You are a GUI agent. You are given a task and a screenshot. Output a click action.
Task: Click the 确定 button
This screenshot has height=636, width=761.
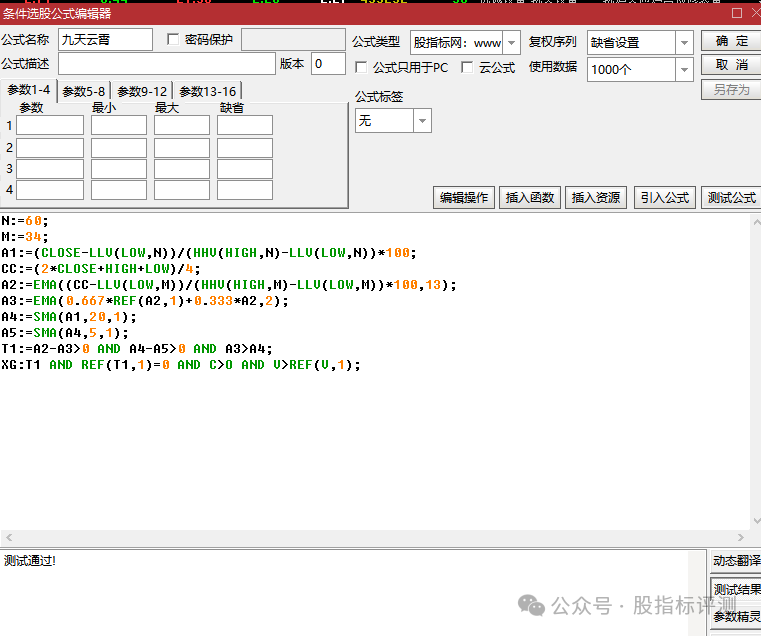tap(731, 41)
